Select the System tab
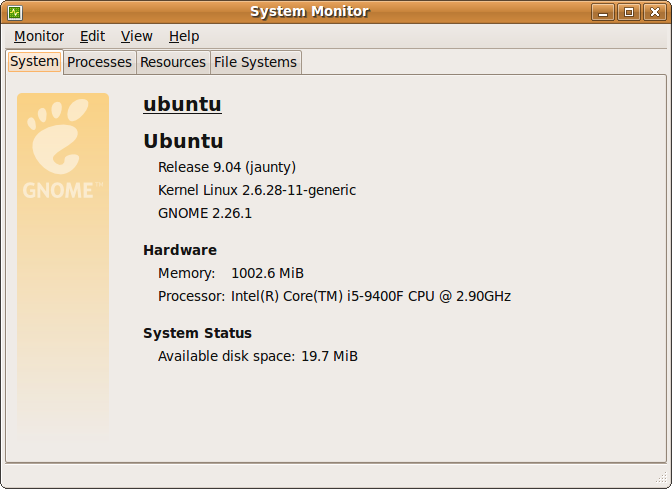Image resolution: width=672 pixels, height=489 pixels. (x=35, y=61)
